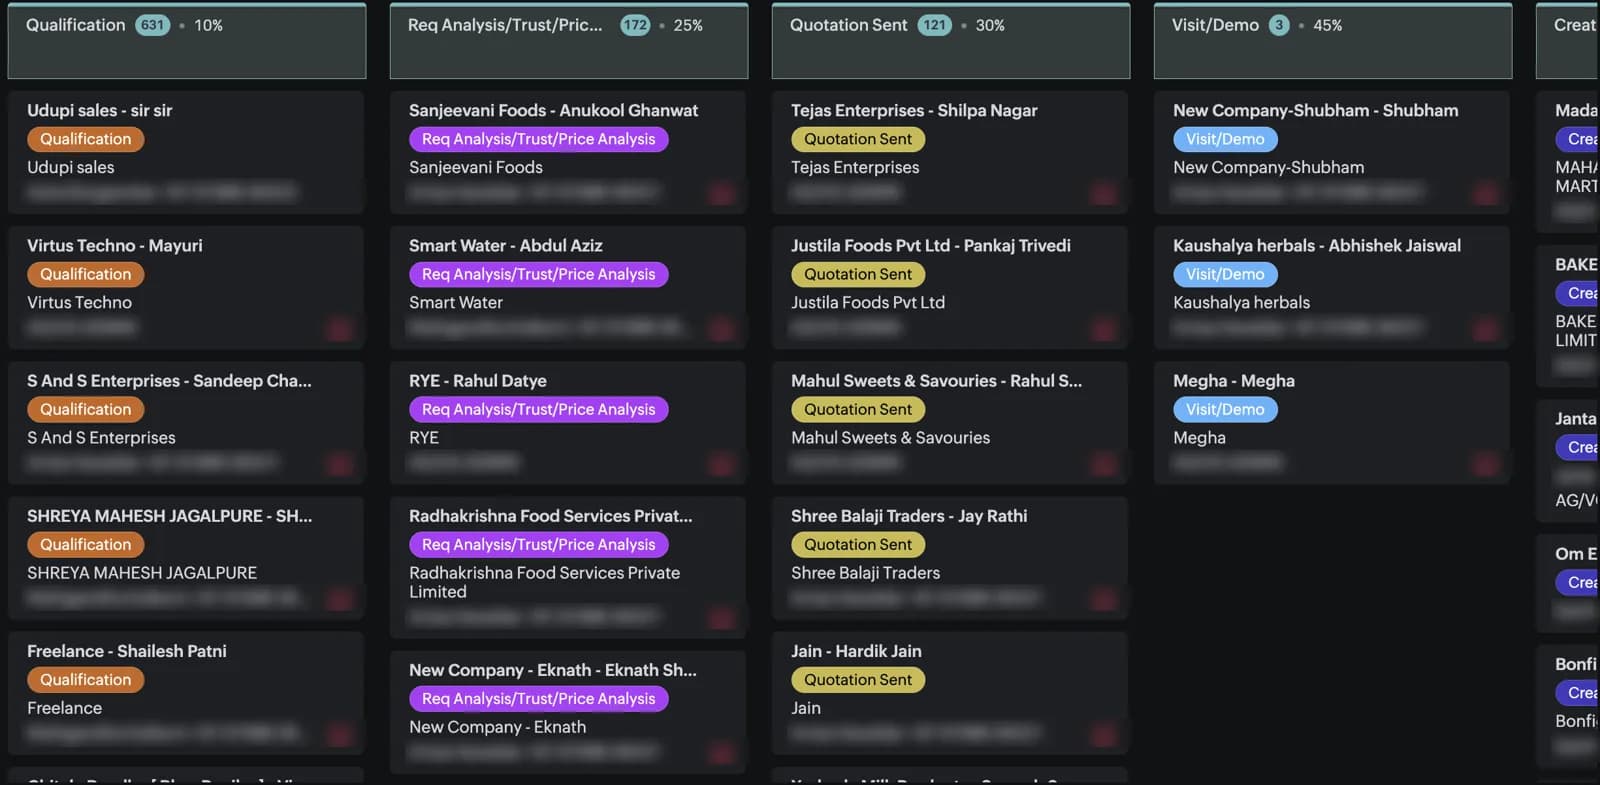Click the Visit/Demo tag on the Megha card

tap(1225, 409)
